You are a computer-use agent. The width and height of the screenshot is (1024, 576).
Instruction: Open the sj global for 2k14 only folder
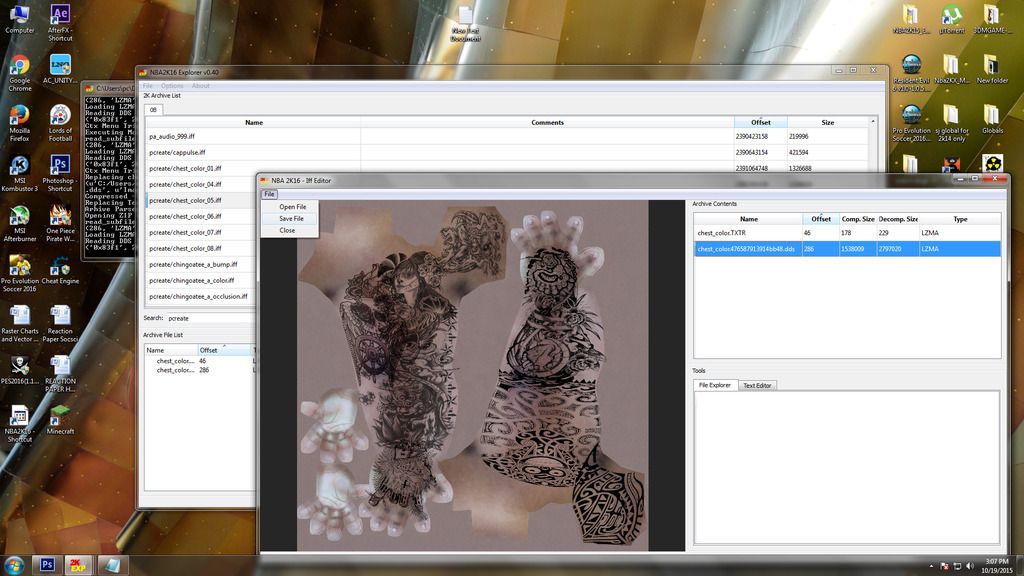tap(952, 123)
